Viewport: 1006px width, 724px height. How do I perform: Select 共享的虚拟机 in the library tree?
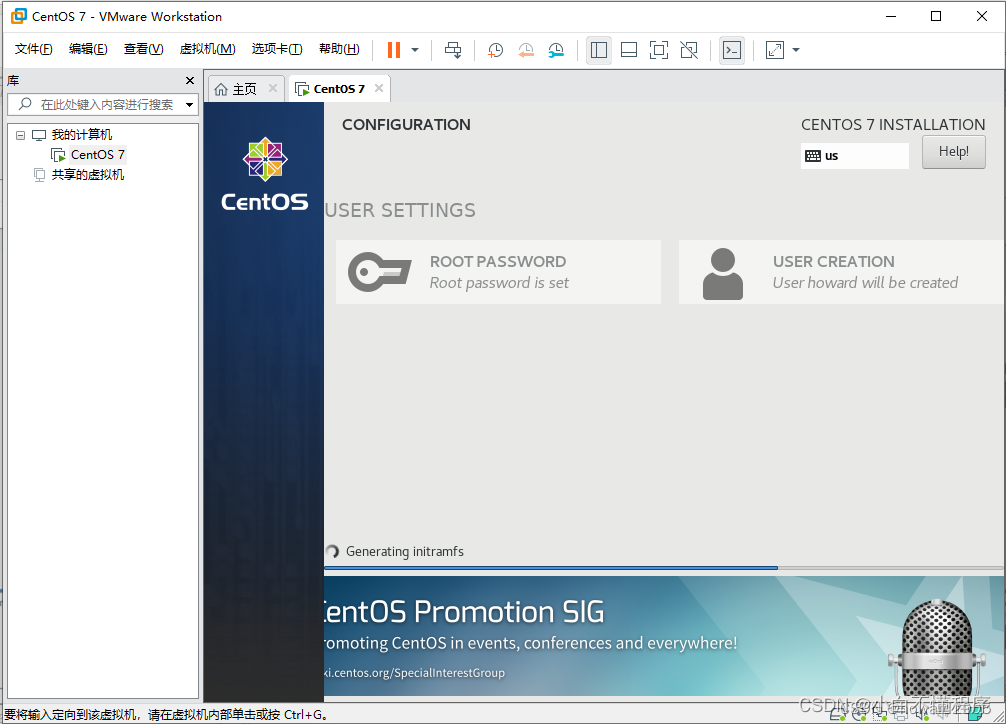point(88,175)
